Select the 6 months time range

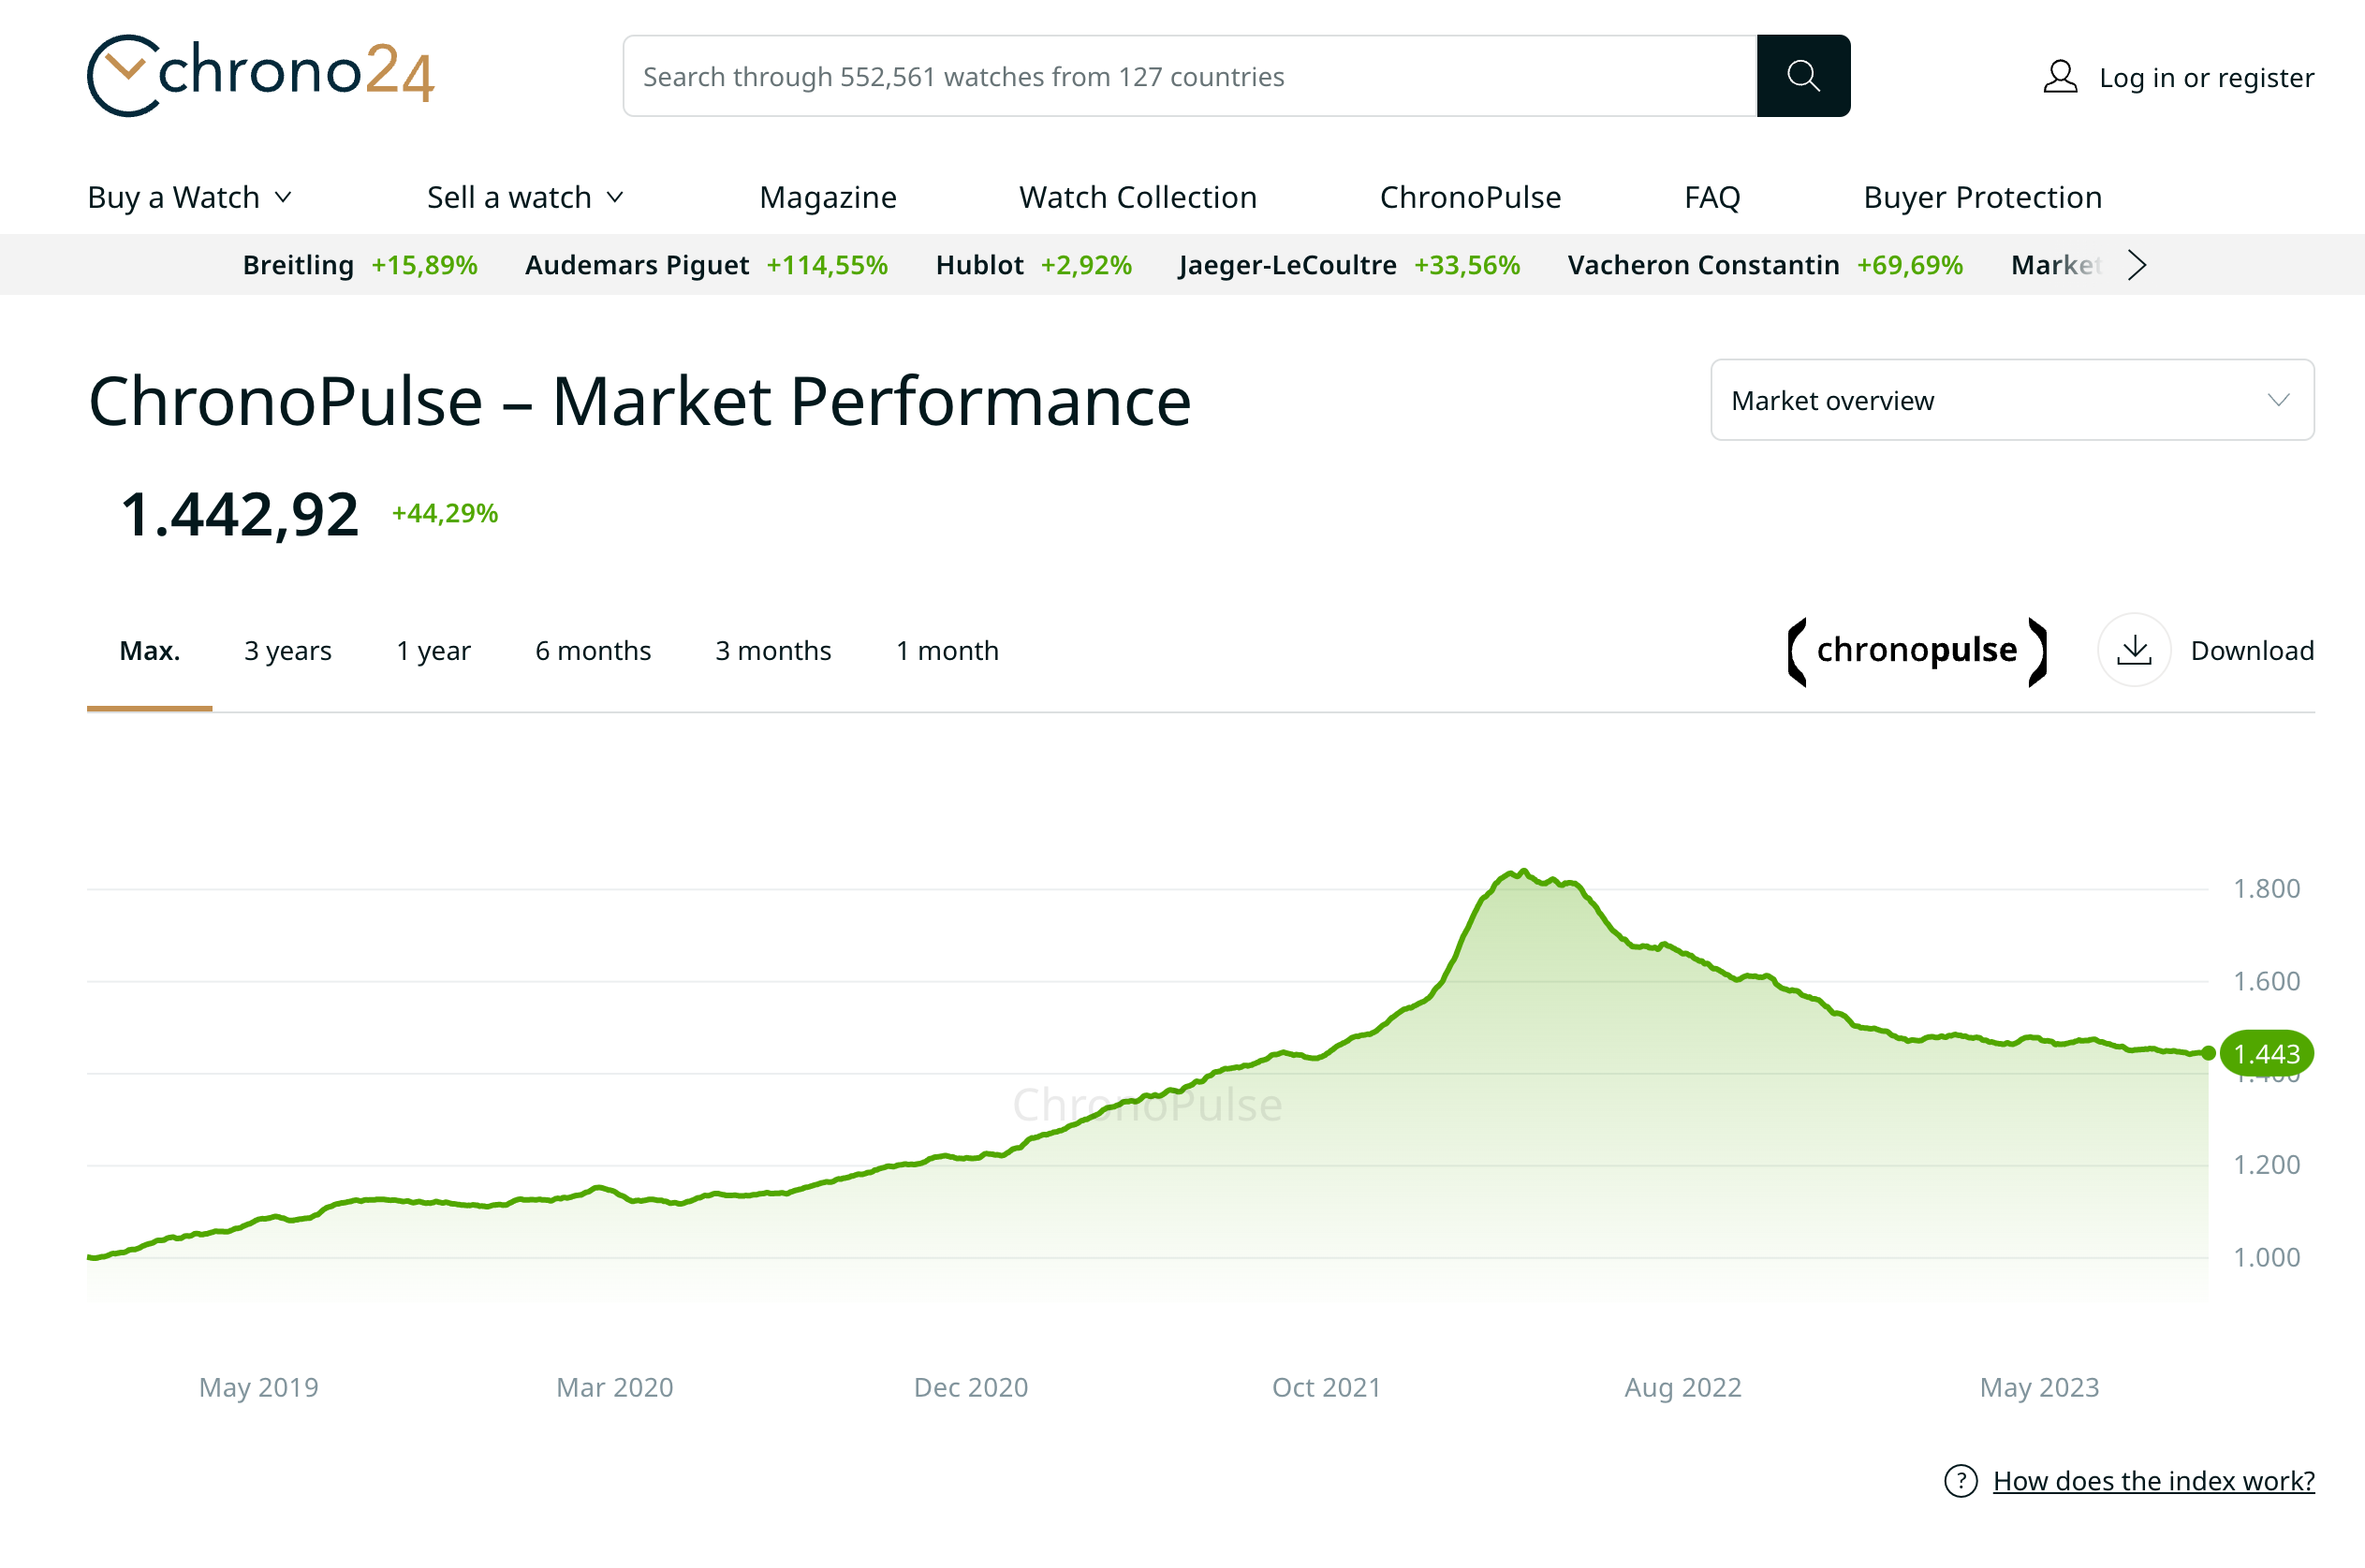(x=593, y=651)
